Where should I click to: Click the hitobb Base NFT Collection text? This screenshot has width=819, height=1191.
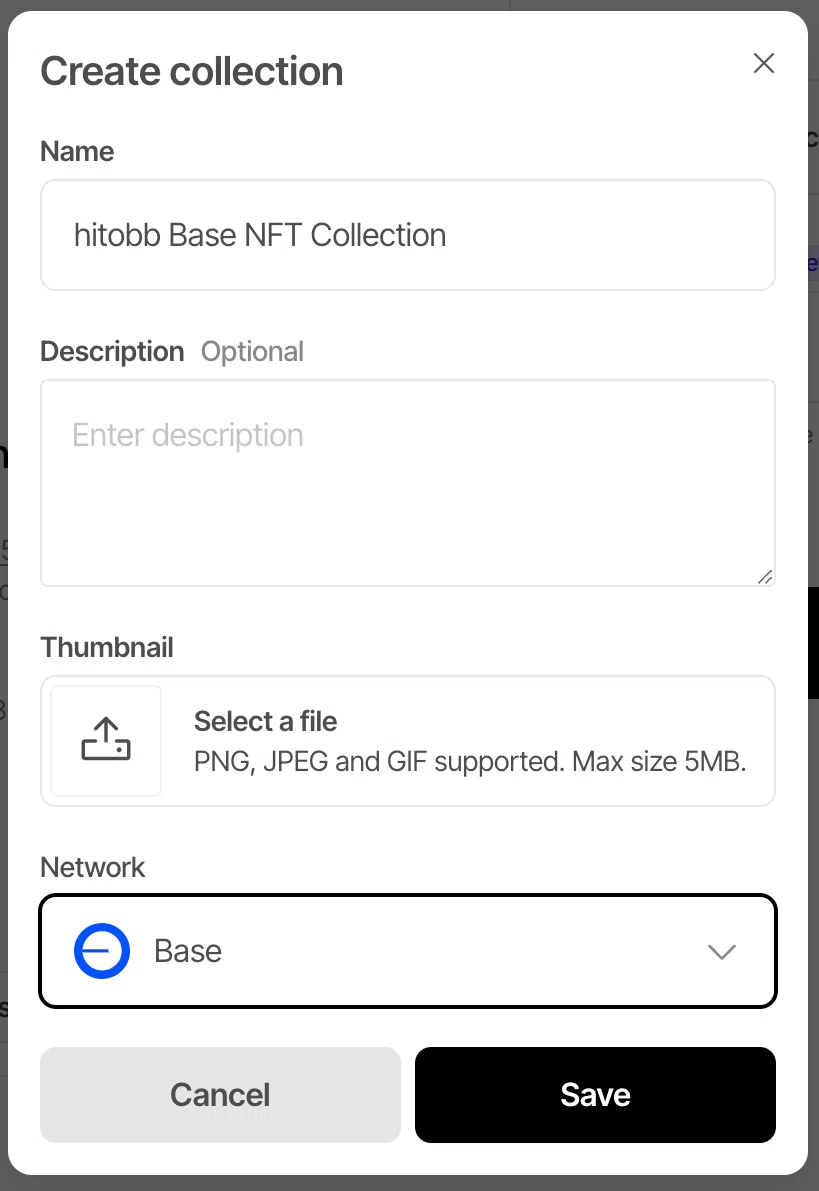pyautogui.click(x=260, y=235)
